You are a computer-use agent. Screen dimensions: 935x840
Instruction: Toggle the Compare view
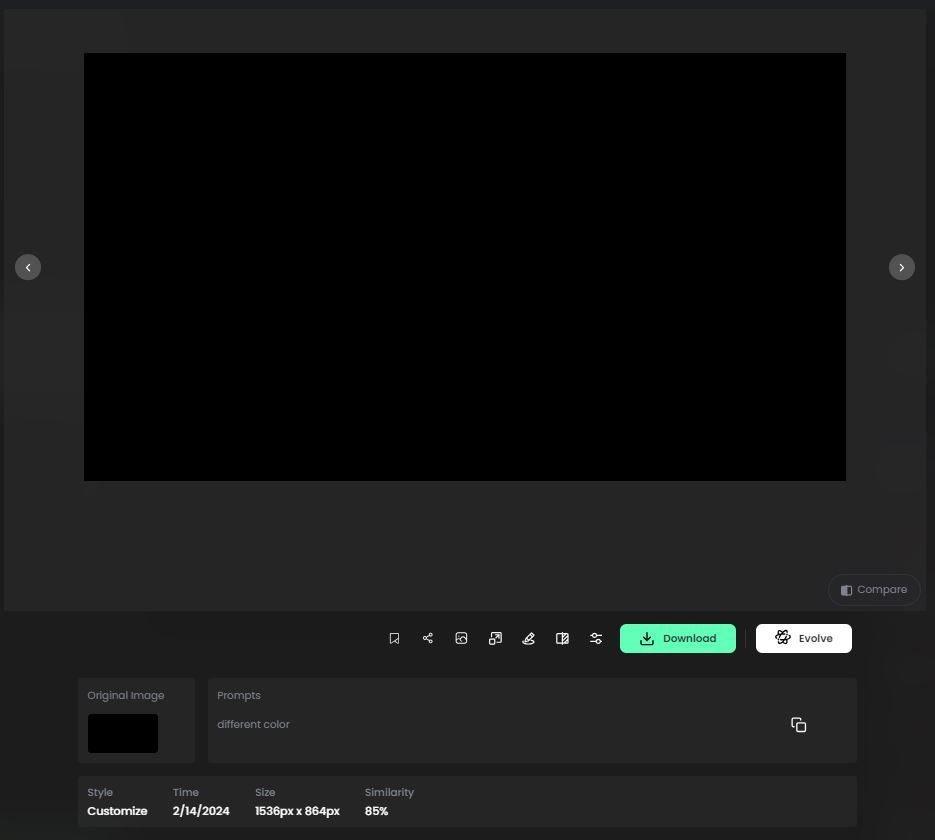[874, 590]
